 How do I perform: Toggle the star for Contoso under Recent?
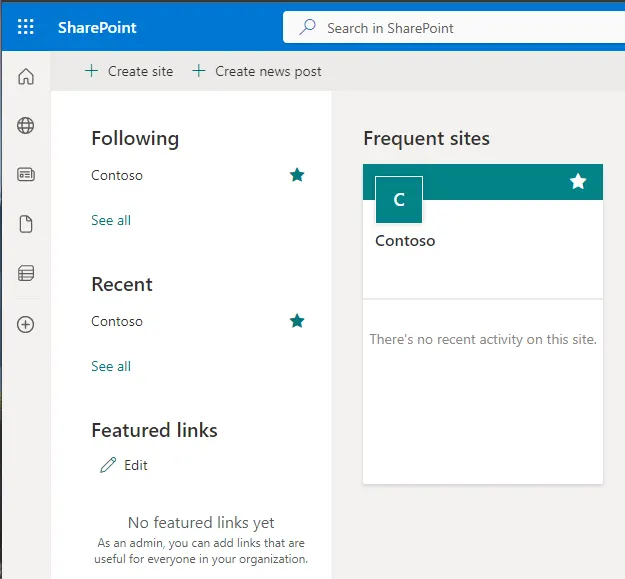297,321
